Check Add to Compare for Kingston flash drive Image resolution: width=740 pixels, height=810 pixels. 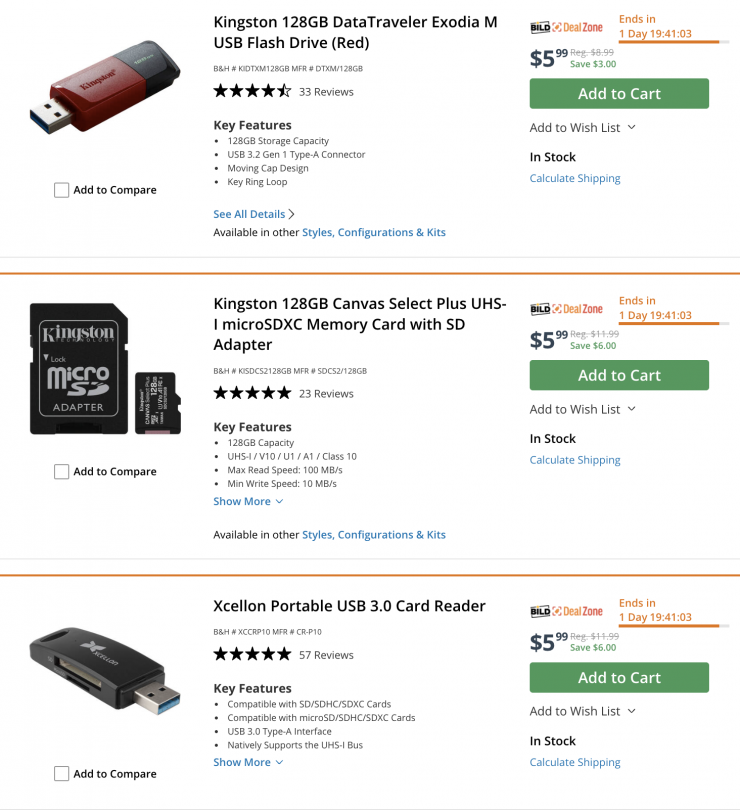coord(62,190)
